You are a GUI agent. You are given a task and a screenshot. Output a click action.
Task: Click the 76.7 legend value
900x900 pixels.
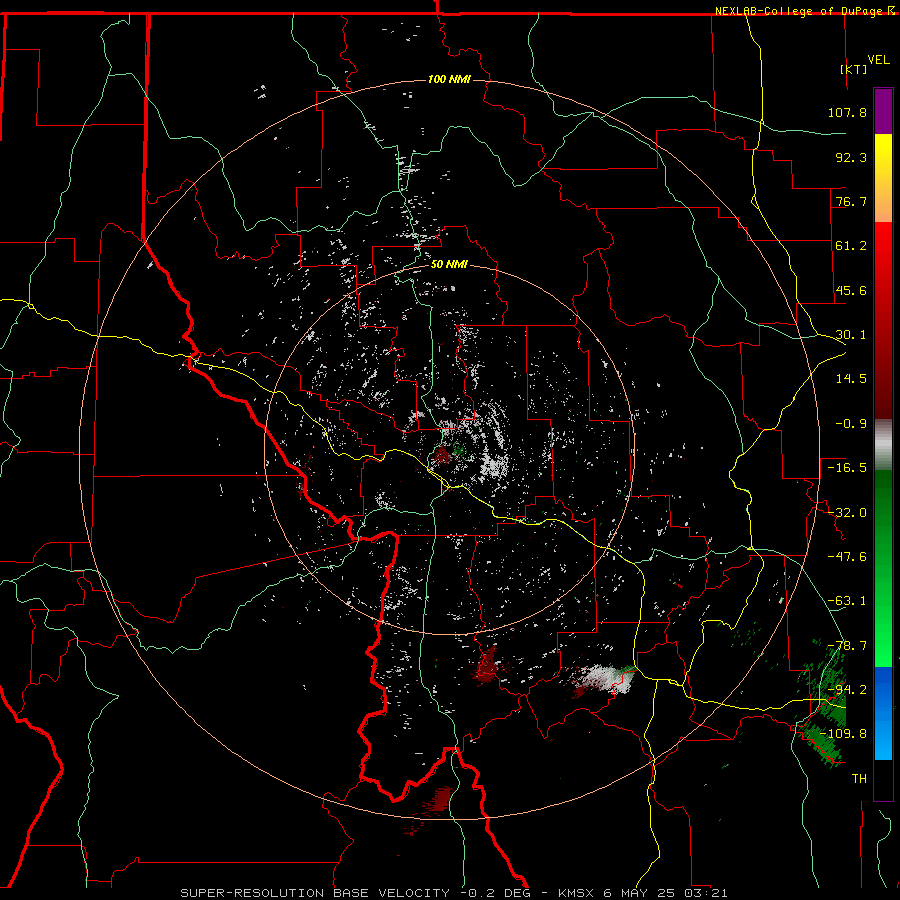(851, 201)
